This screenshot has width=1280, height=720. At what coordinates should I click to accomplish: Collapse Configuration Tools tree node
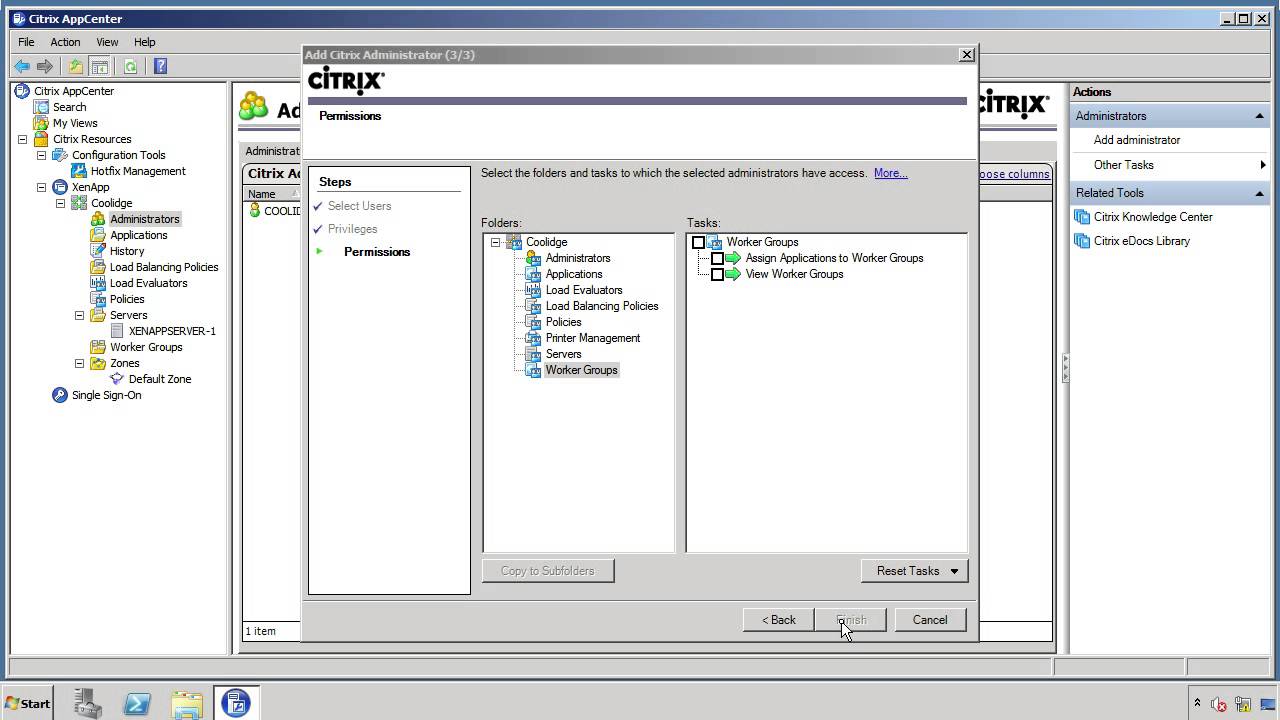click(x=41, y=155)
